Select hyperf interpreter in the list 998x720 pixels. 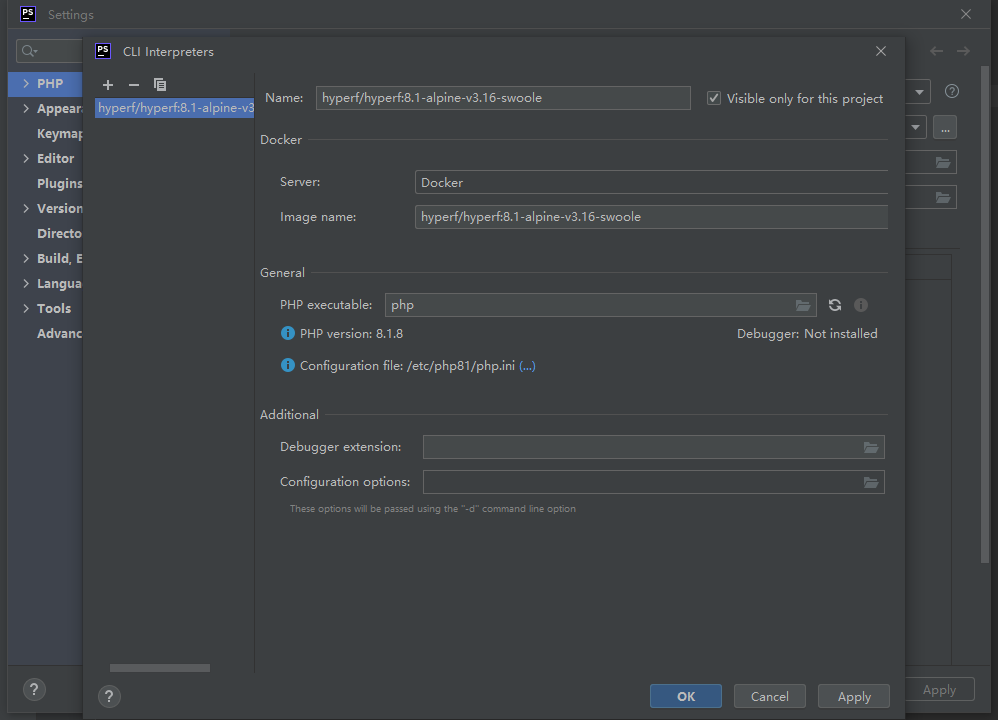[x=174, y=108]
